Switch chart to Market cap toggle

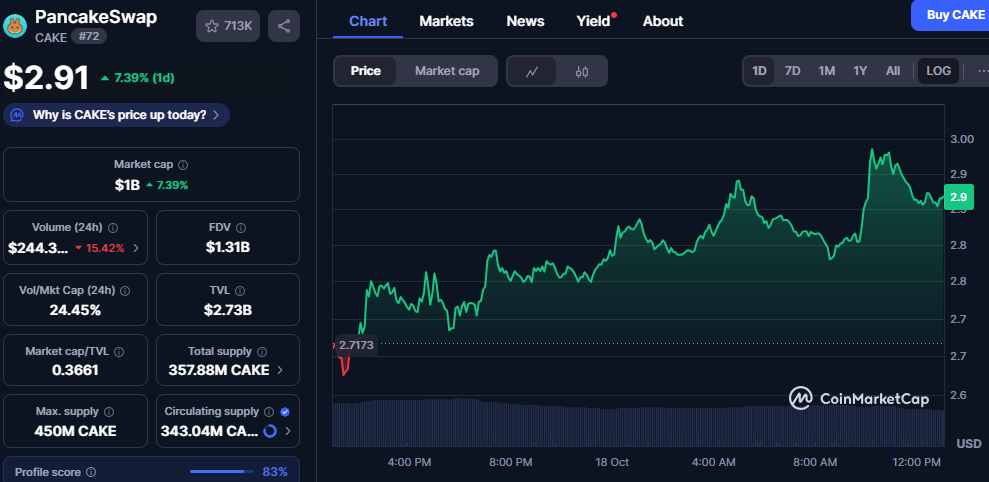(447, 71)
